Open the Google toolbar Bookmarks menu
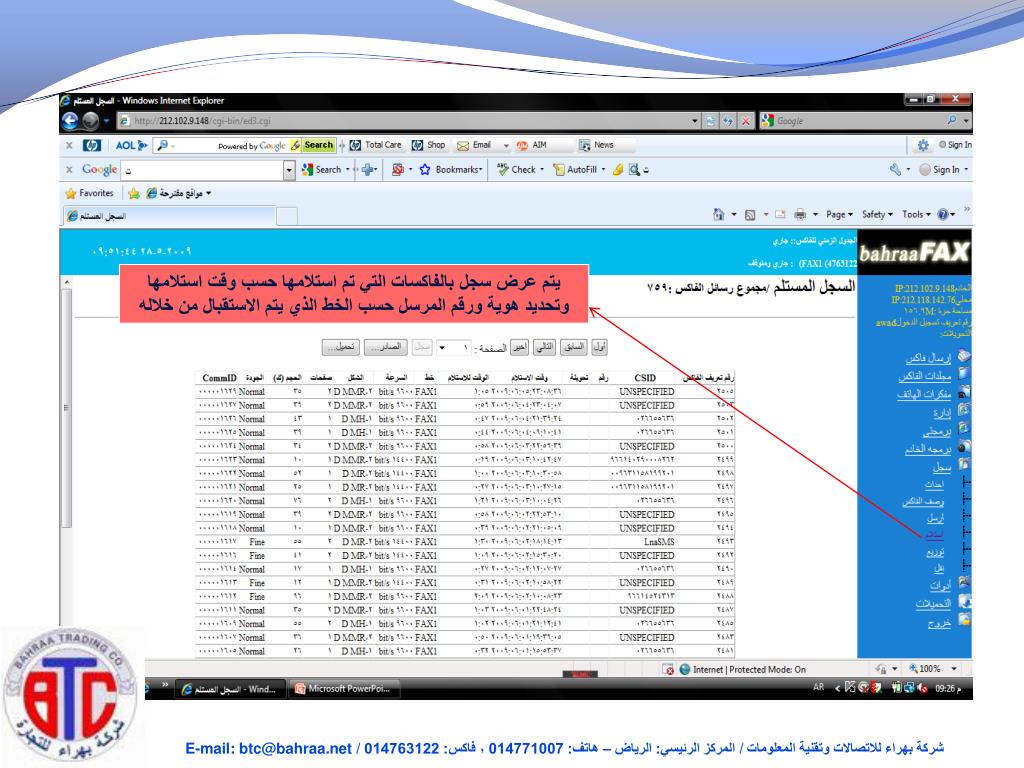1024x768 pixels. [451, 170]
